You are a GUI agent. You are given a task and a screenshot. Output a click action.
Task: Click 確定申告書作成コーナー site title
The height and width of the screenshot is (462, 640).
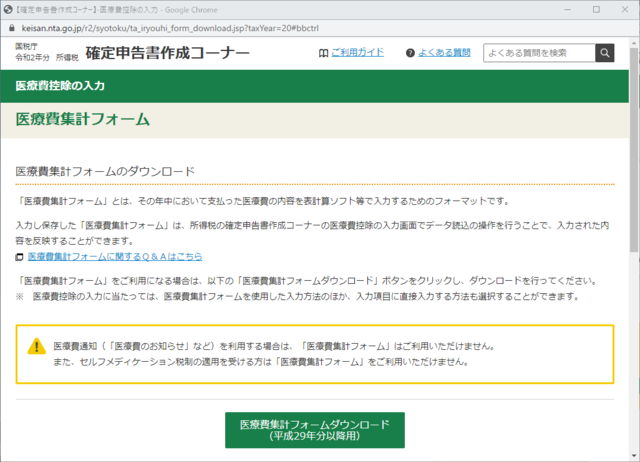(167, 53)
